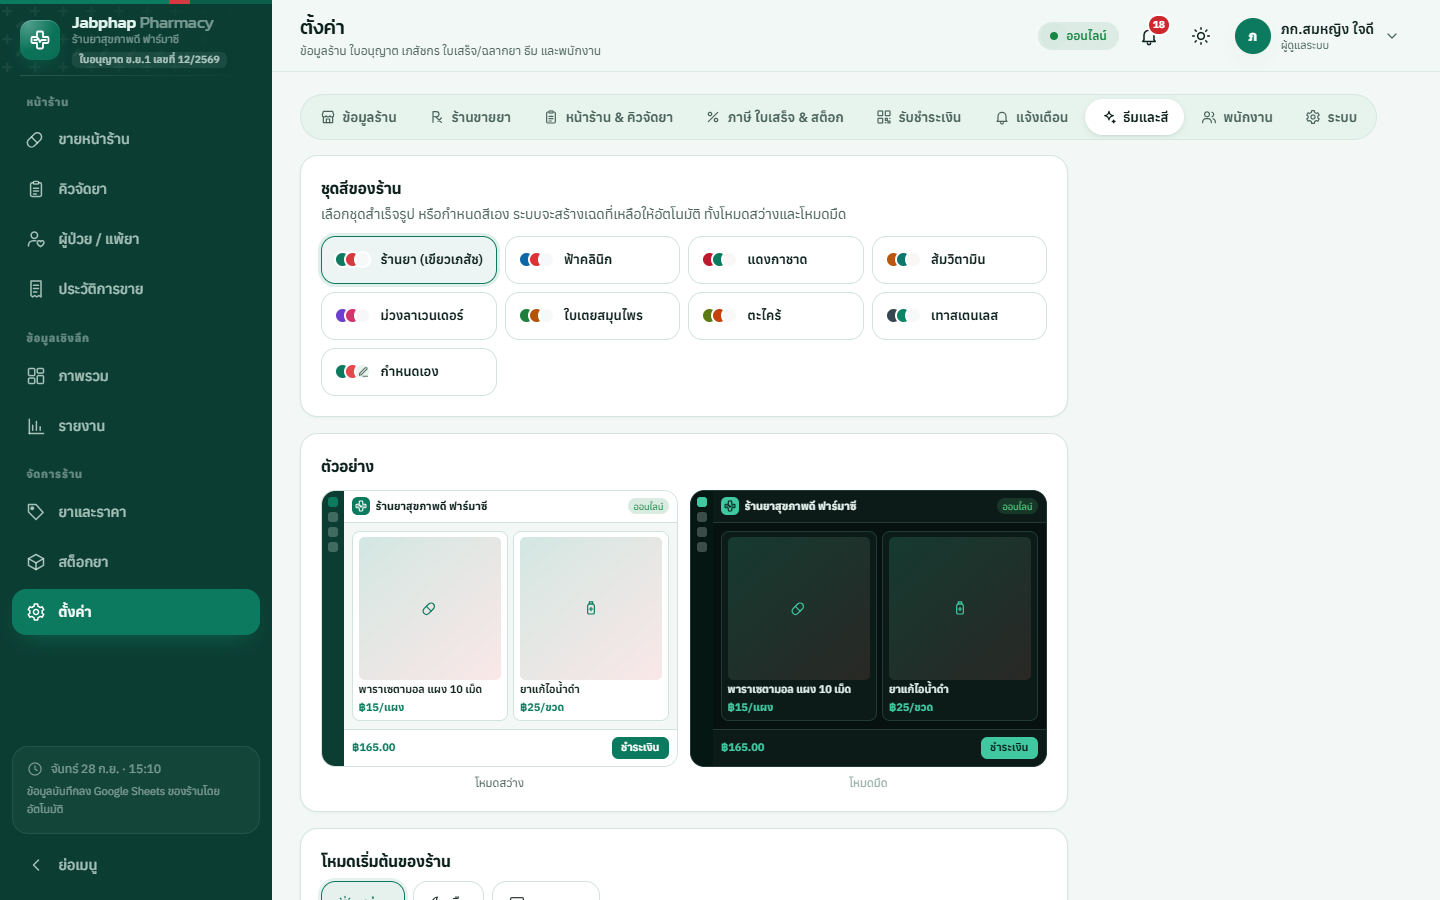Click the ออนไลน์ status pill in header

(1078, 36)
